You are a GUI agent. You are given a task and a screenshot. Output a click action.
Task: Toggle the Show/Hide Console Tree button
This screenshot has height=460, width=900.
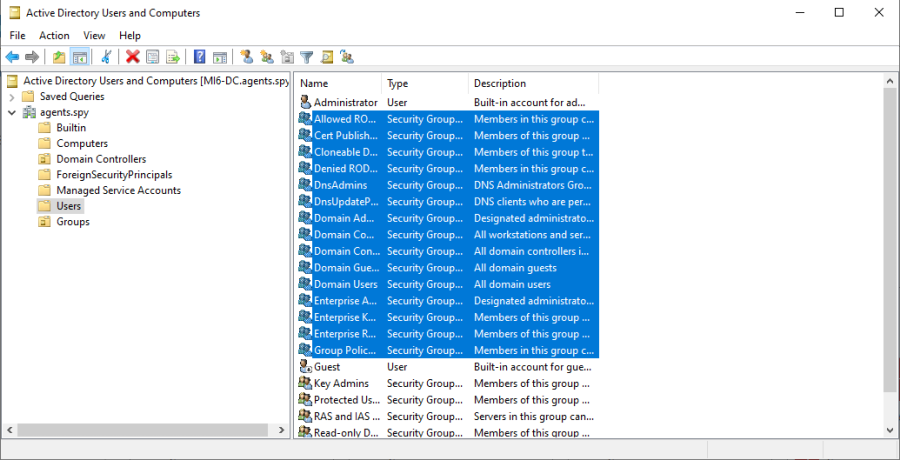tap(79, 57)
